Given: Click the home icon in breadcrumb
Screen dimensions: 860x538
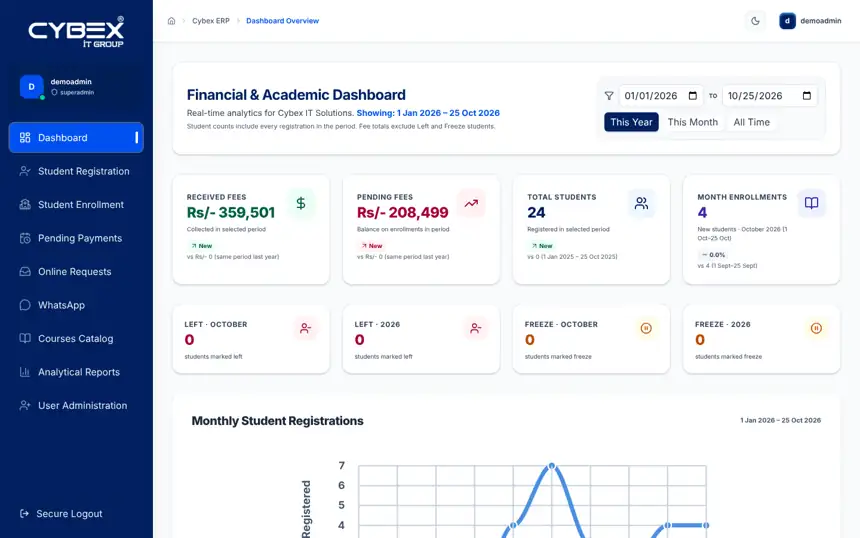Looking at the screenshot, I should click(x=171, y=21).
